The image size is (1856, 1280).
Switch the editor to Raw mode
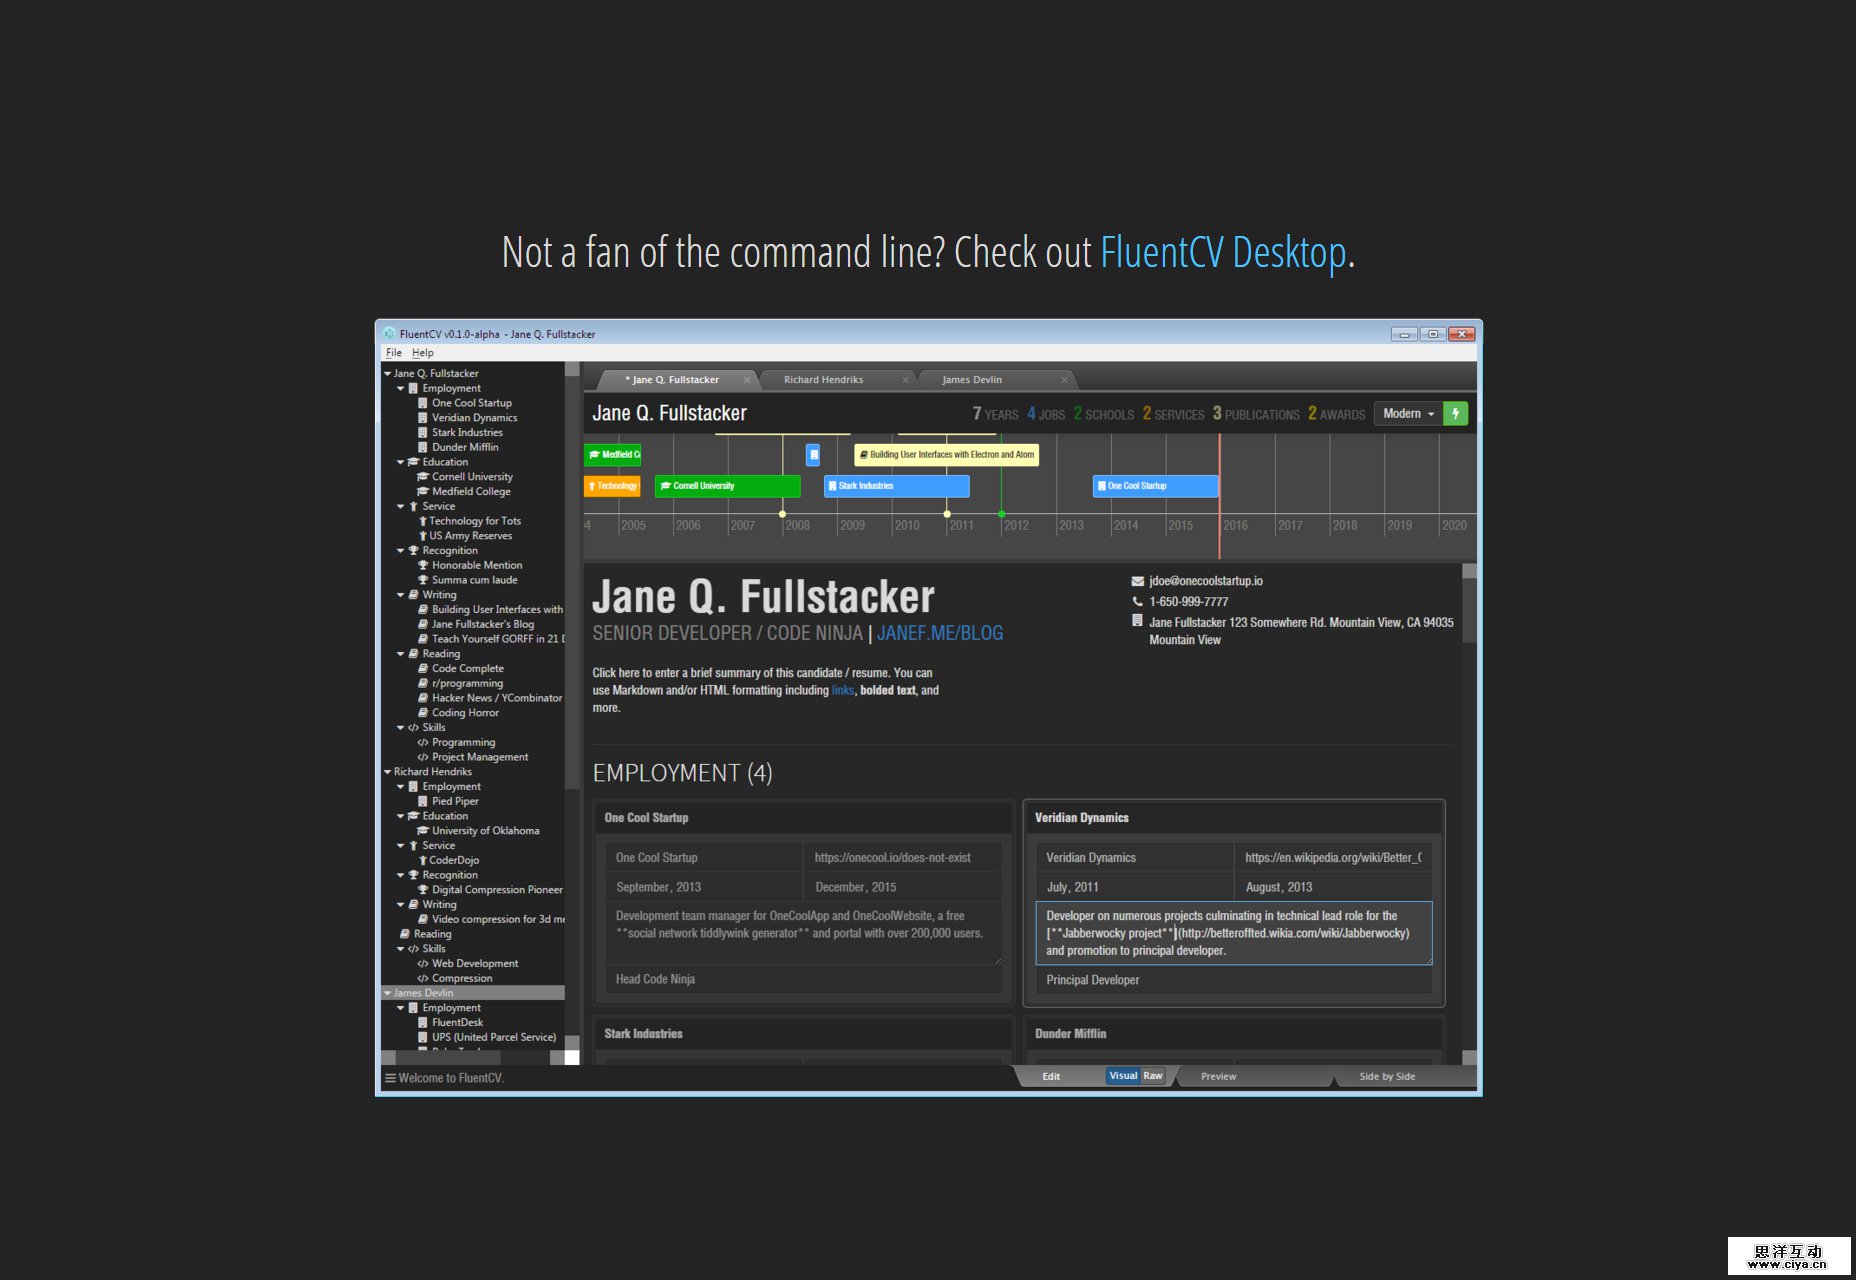(1152, 1075)
